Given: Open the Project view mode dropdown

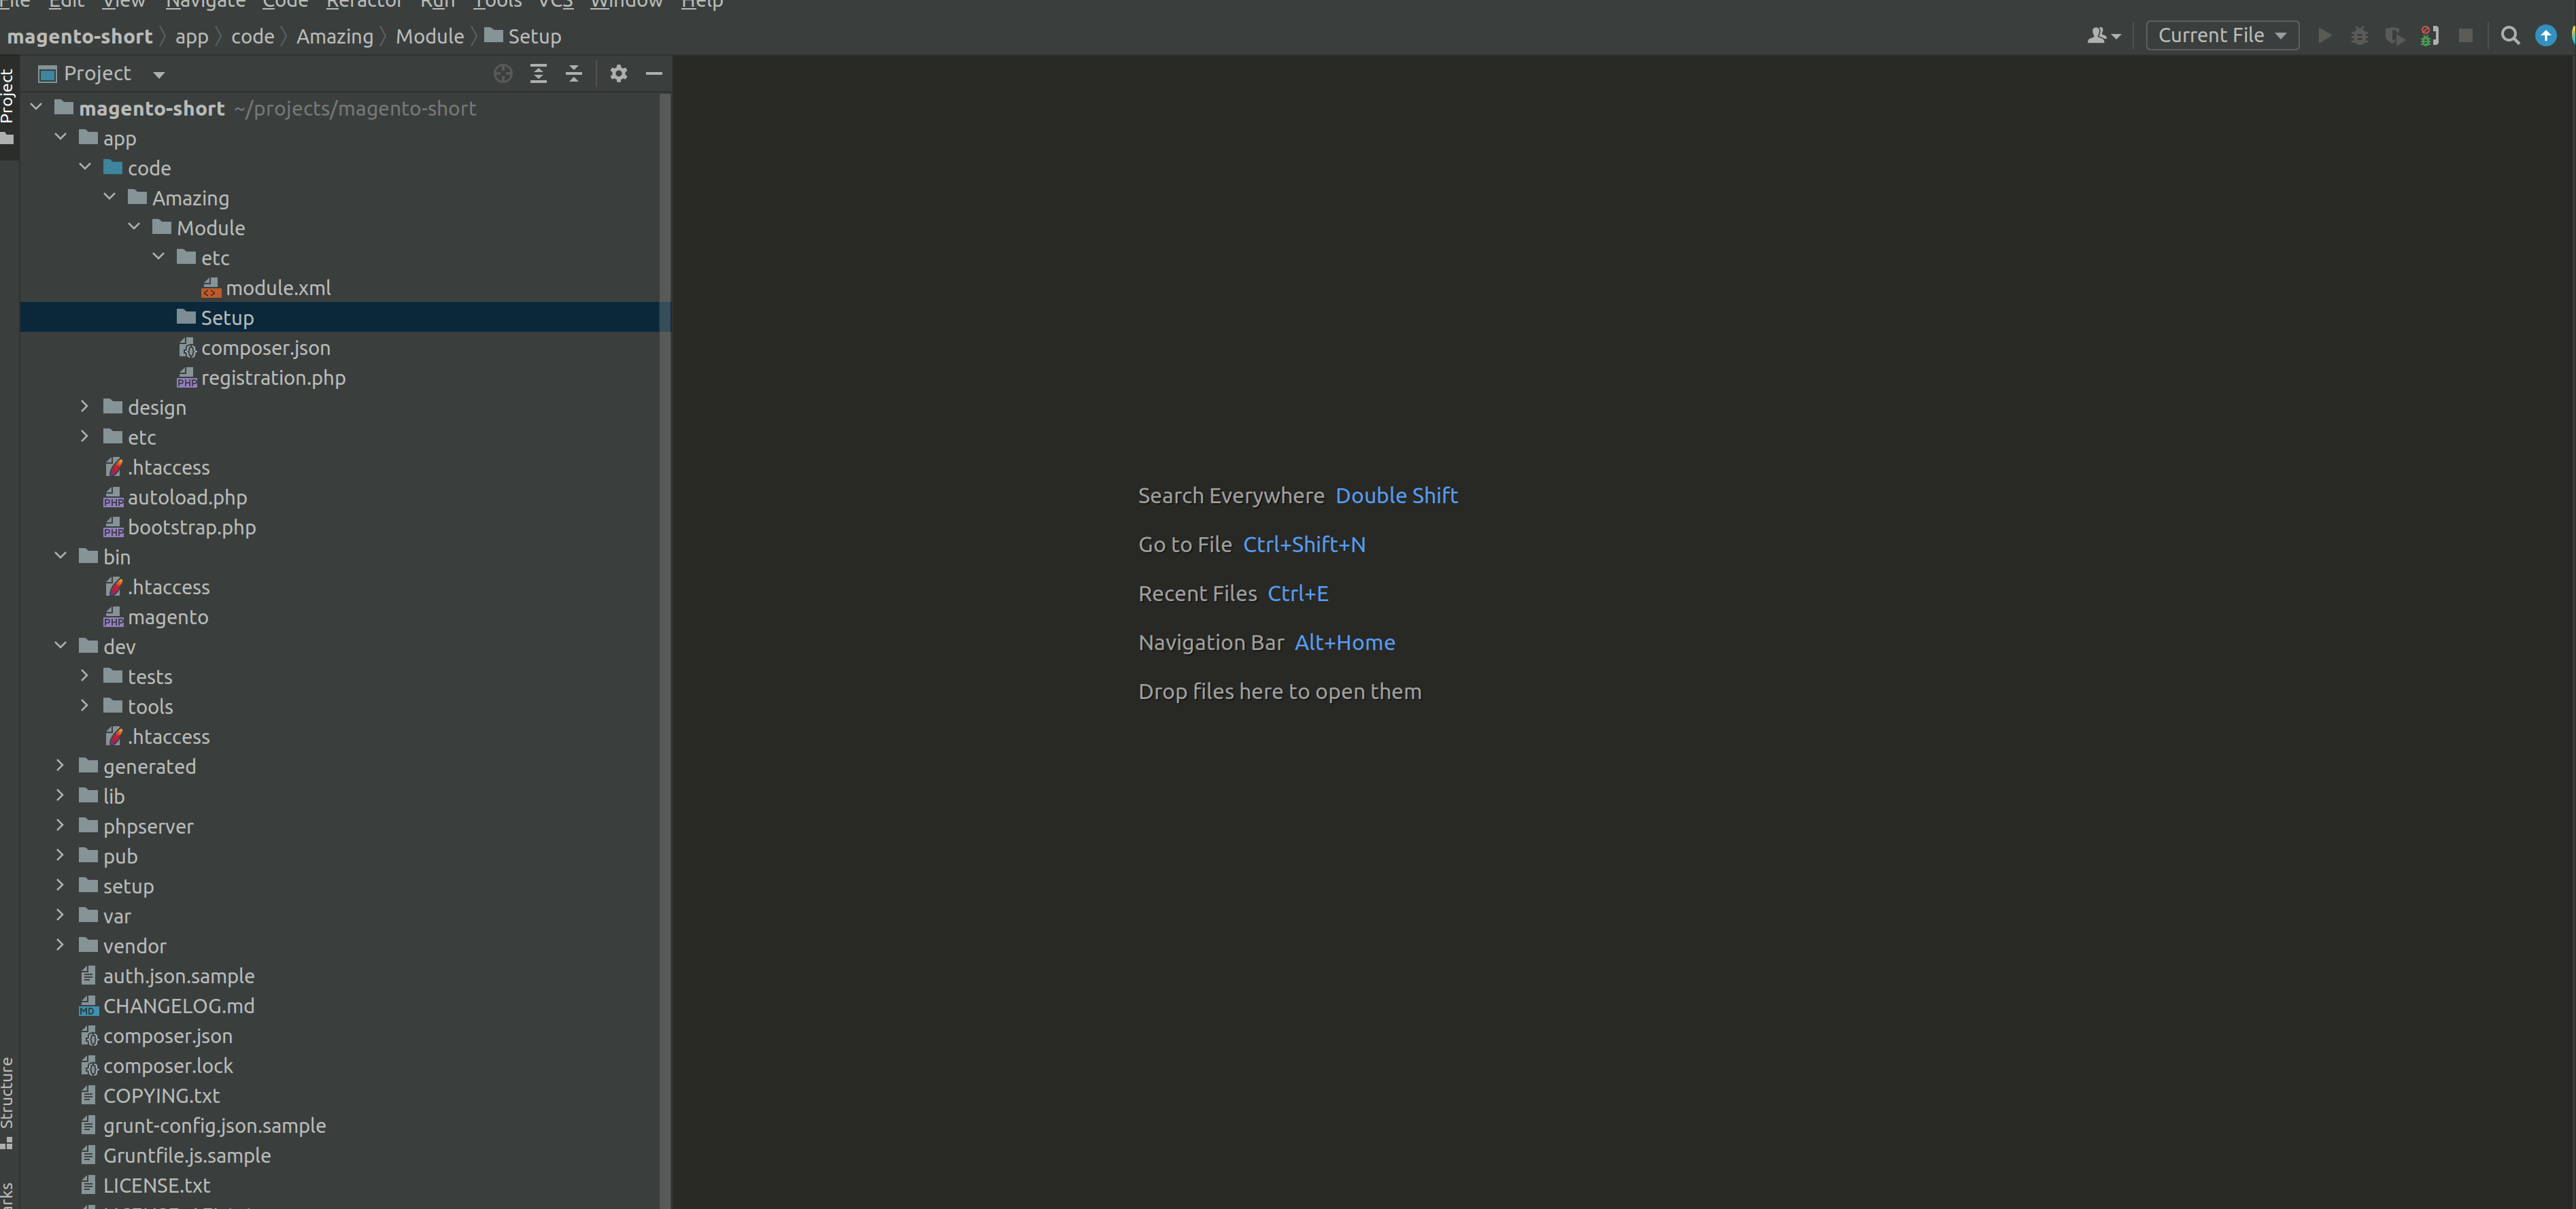Looking at the screenshot, I should pyautogui.click(x=158, y=74).
